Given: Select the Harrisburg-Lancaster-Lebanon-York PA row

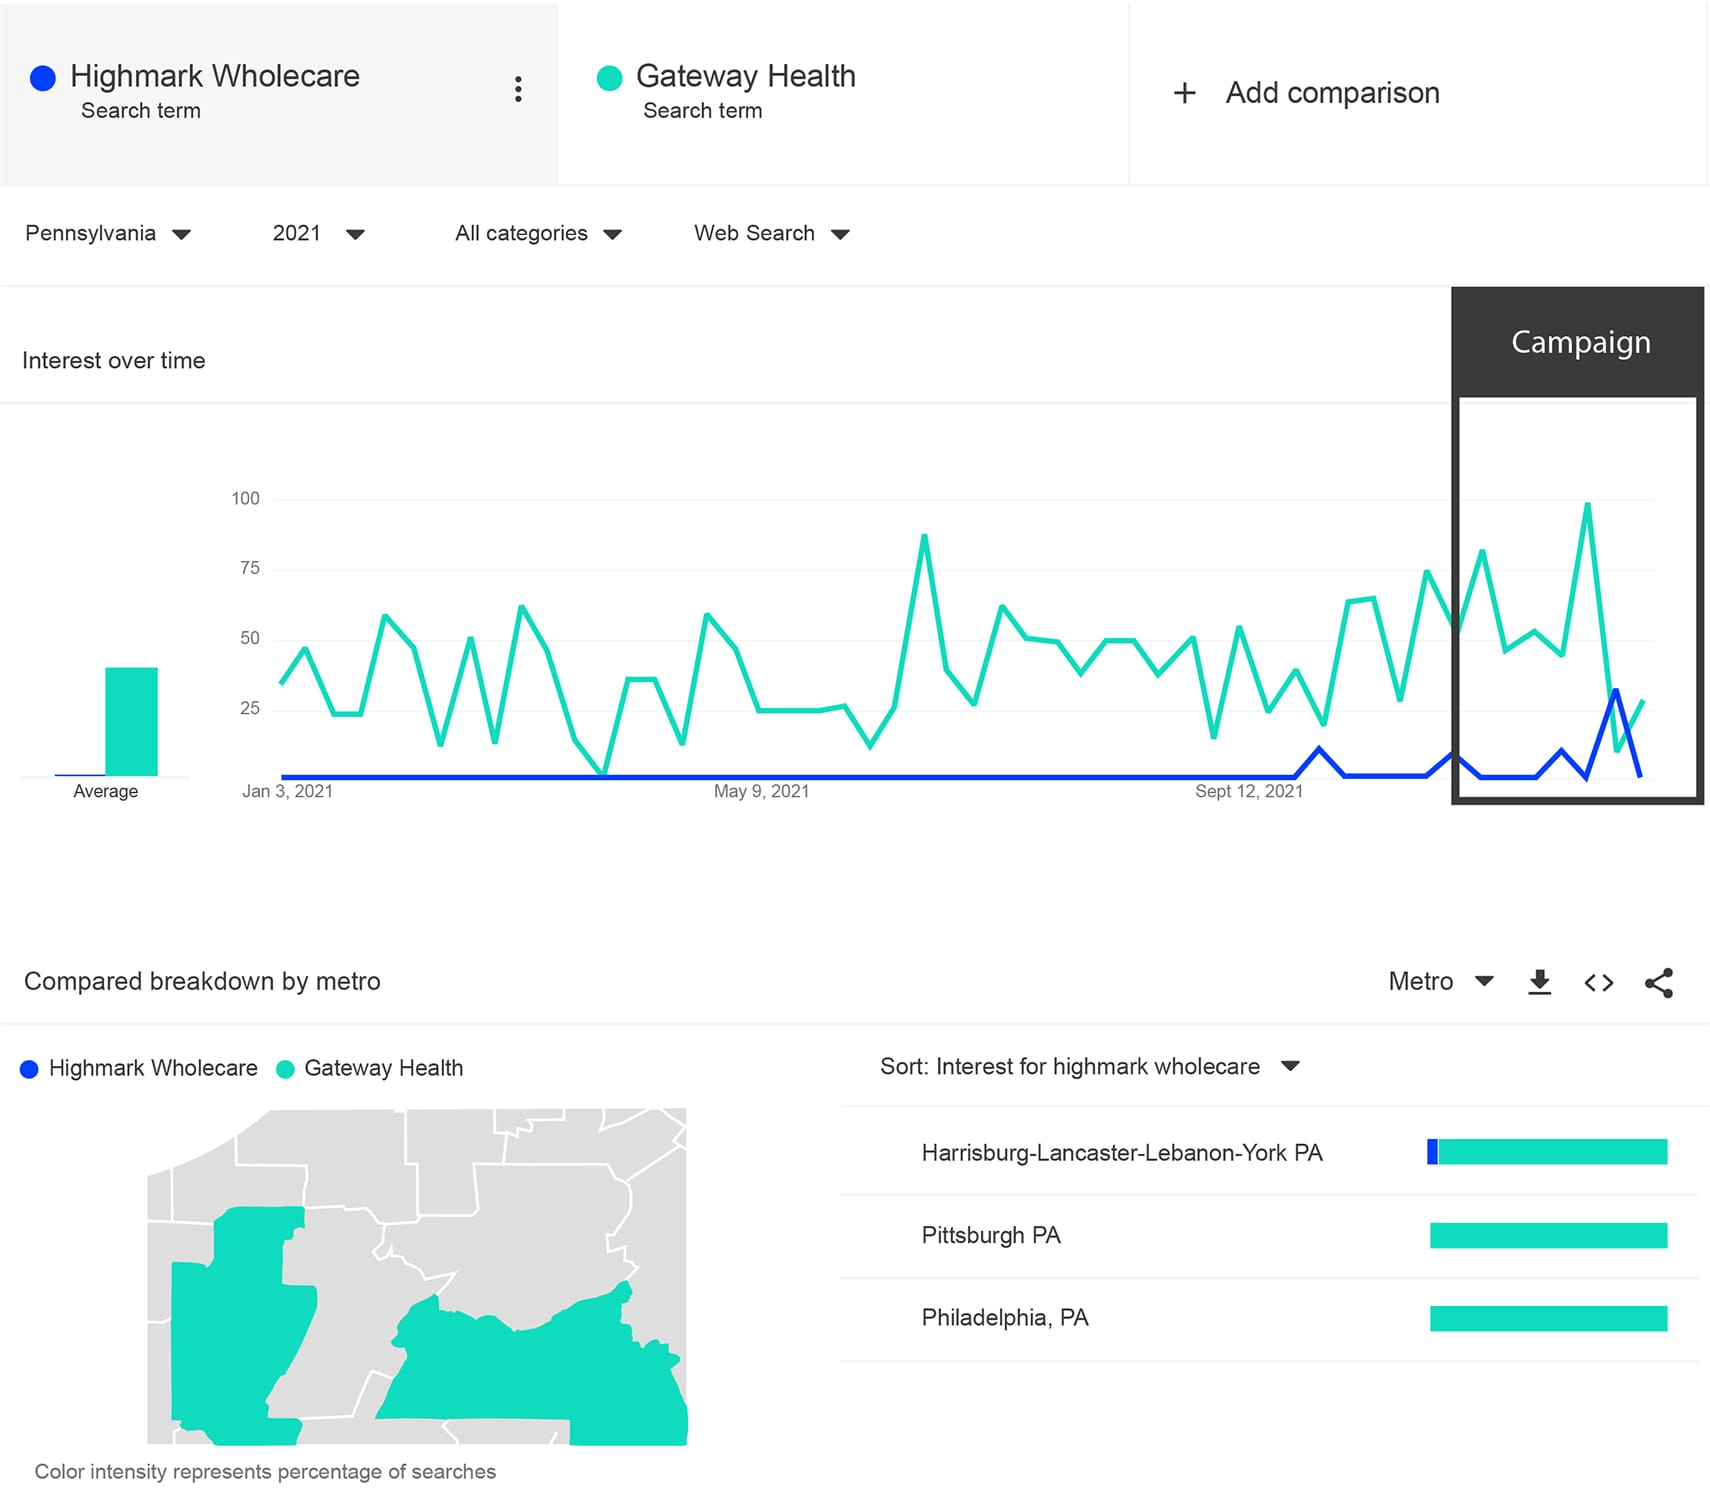Looking at the screenshot, I should click(1269, 1152).
